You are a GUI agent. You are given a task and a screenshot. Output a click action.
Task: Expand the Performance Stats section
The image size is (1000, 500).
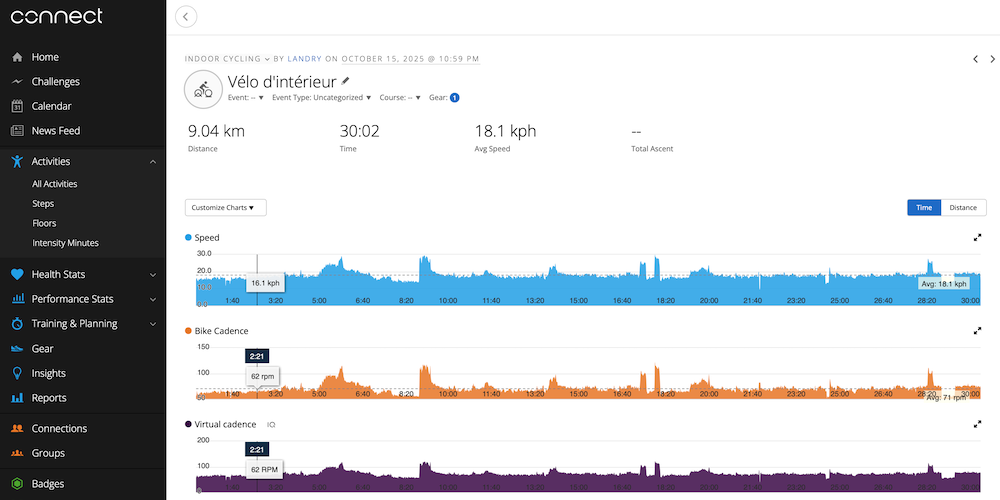point(153,299)
